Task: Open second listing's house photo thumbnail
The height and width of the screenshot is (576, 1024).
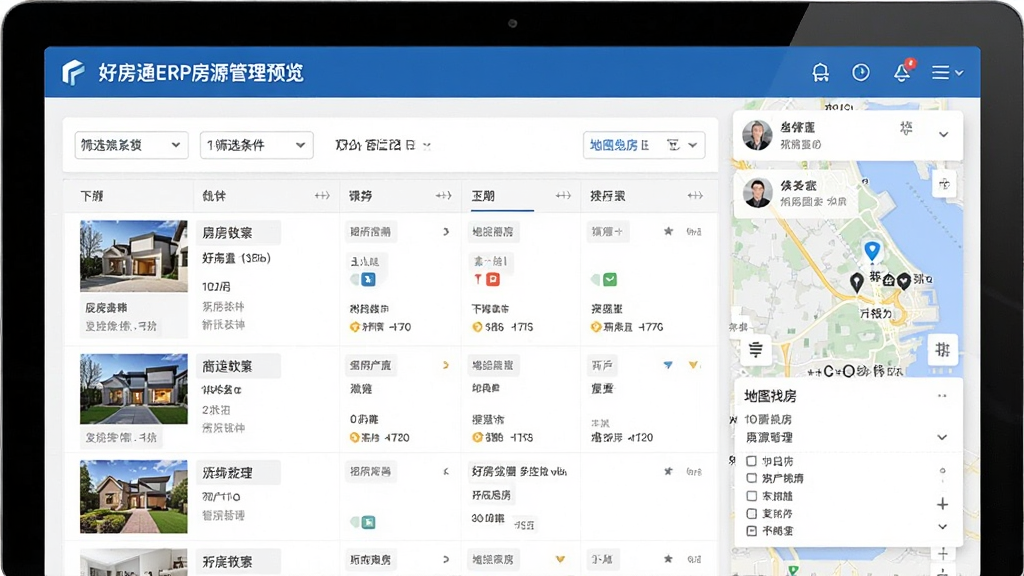Action: coord(134,389)
